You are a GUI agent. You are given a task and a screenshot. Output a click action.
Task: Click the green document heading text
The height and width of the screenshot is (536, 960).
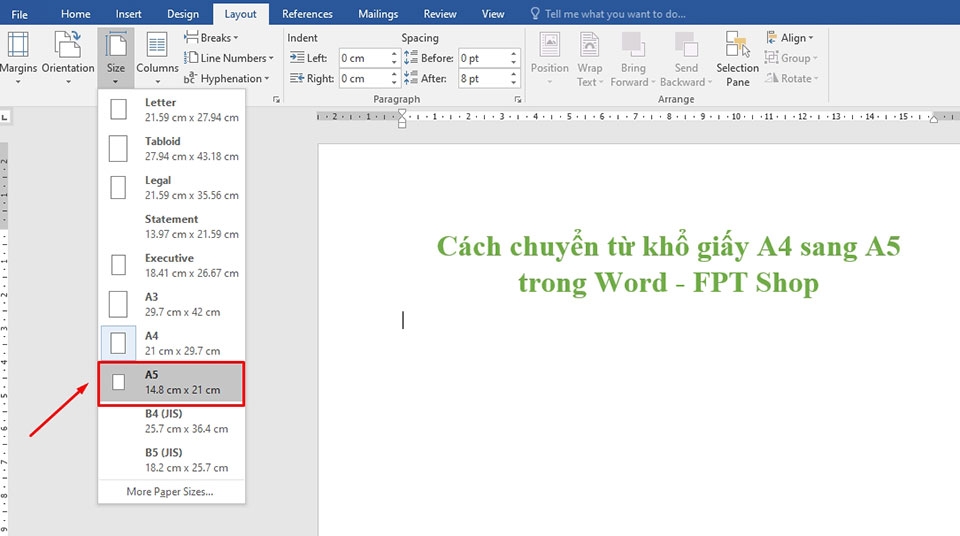click(669, 264)
